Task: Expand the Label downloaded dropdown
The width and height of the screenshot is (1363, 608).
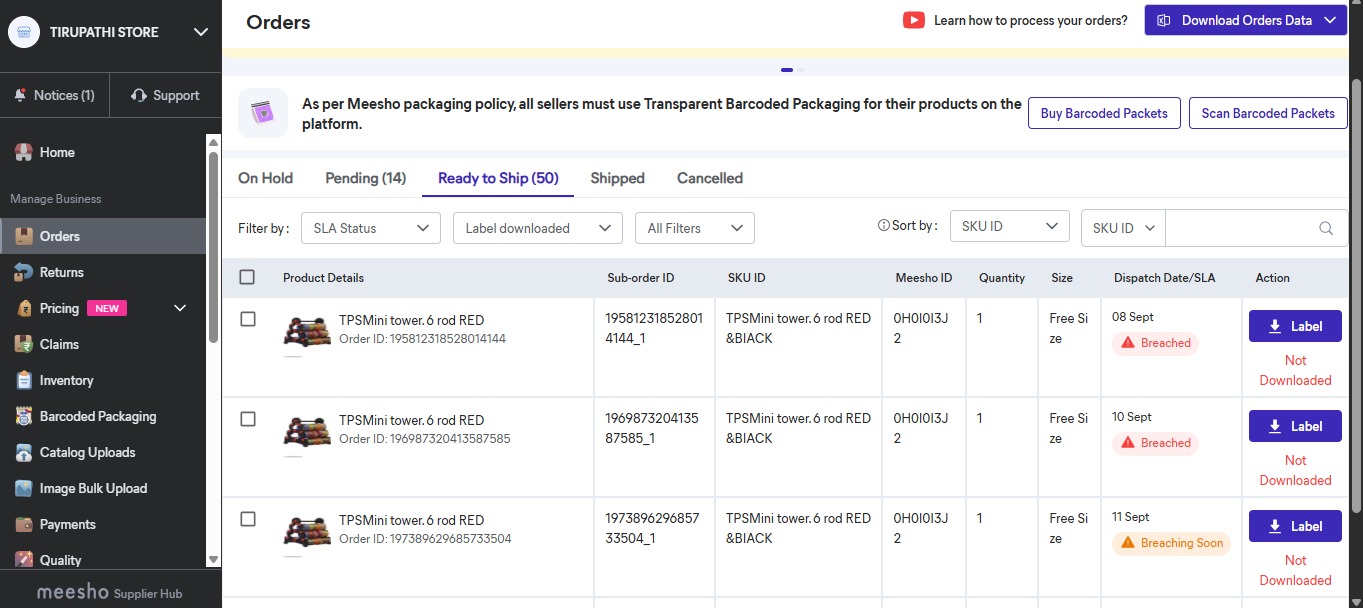Action: (x=537, y=228)
